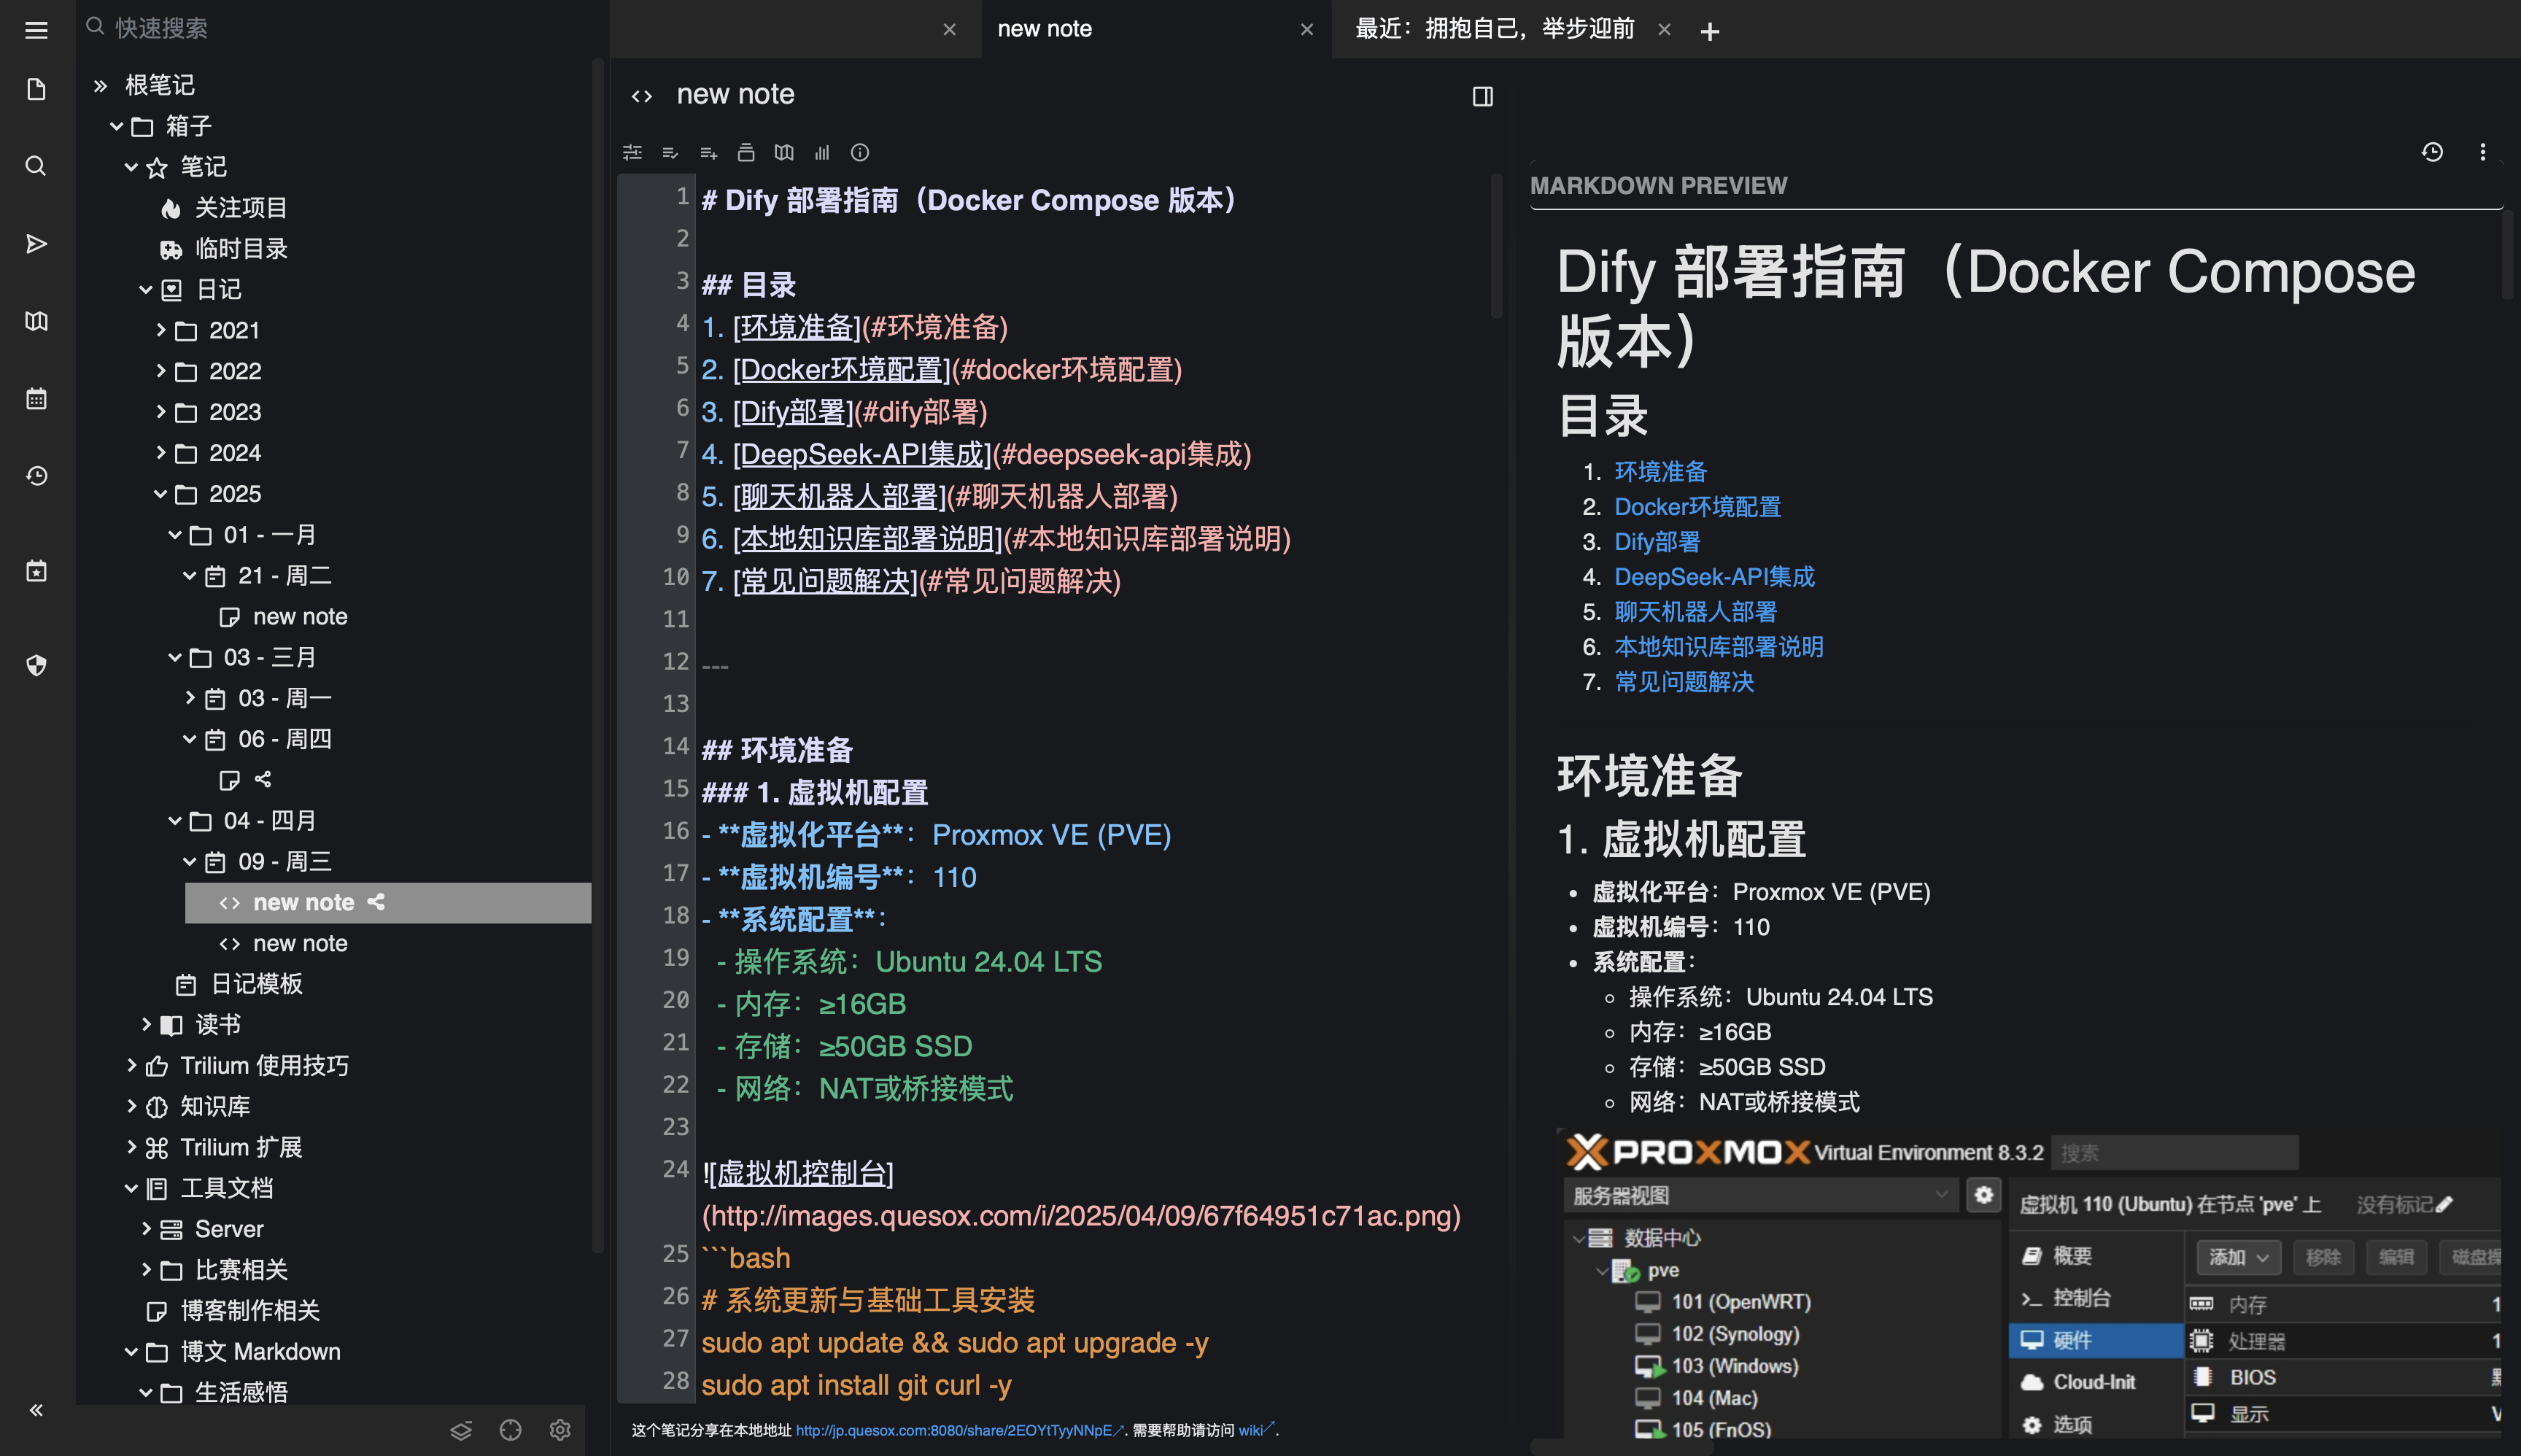Screen dimensions: 2521x1456
Task: Follow 环境准备 link in the preview
Action: (1660, 472)
